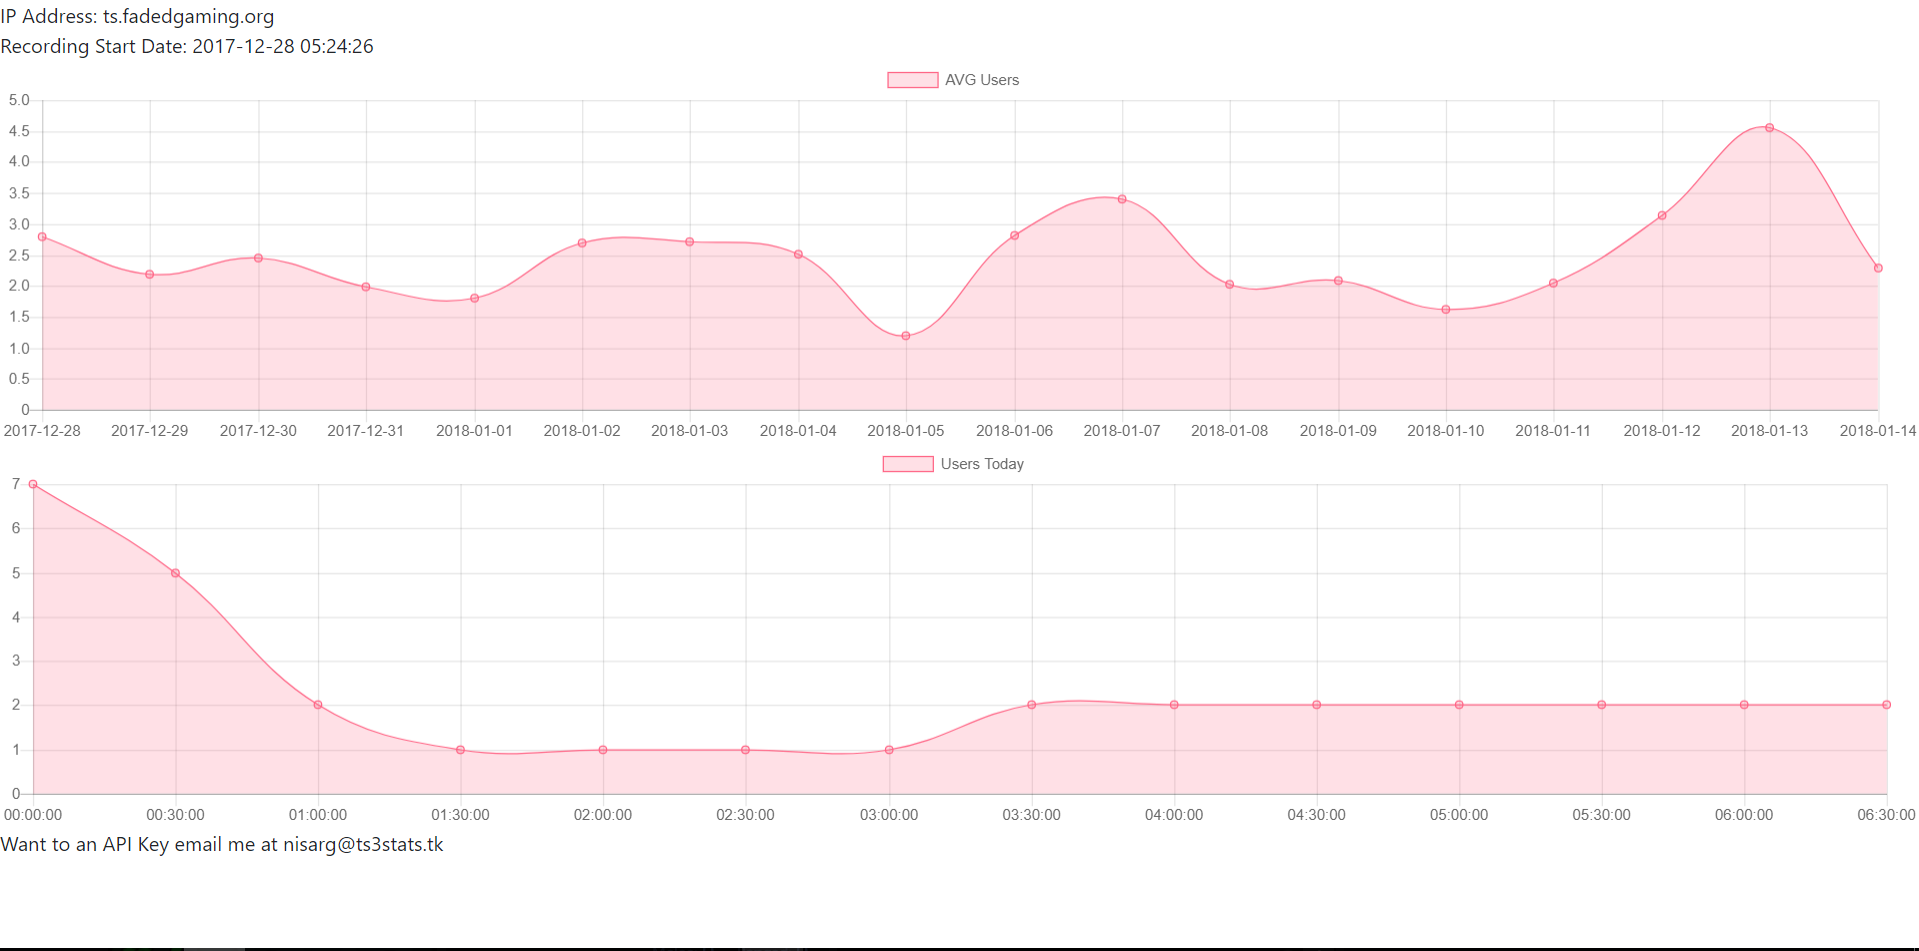Click the 2018-01-06 date axis label

click(x=1014, y=431)
